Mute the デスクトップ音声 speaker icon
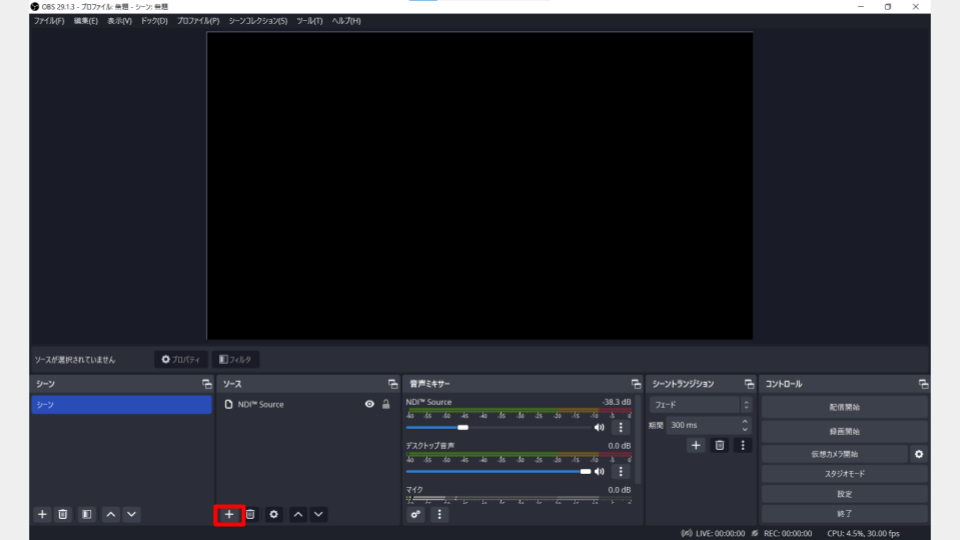Image resolution: width=960 pixels, height=540 pixels. [599, 471]
